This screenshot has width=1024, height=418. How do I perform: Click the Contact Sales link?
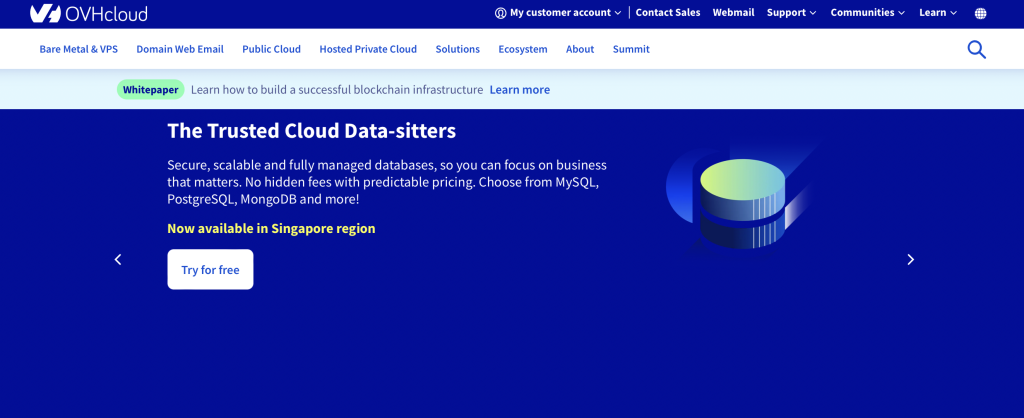pos(667,12)
